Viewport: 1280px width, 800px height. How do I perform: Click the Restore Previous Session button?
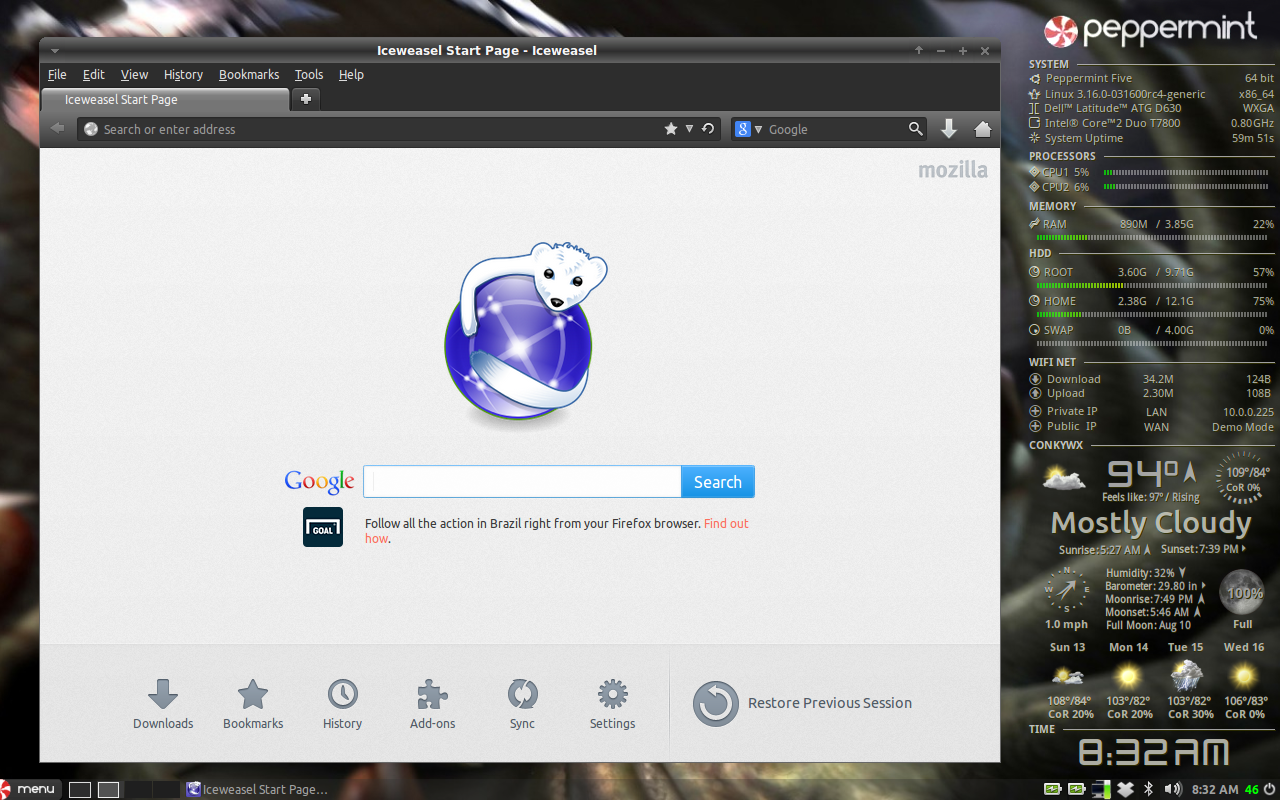coord(802,703)
